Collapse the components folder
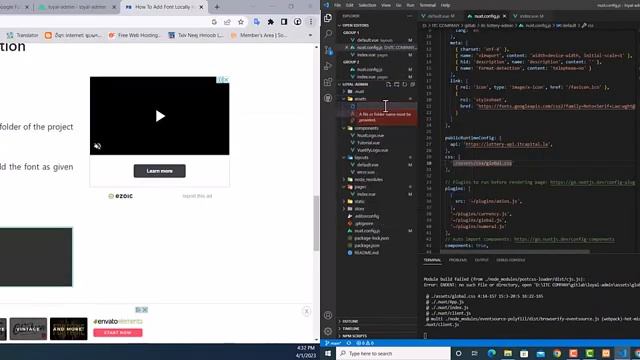Screen dimensions: 640x360 pos(366,128)
